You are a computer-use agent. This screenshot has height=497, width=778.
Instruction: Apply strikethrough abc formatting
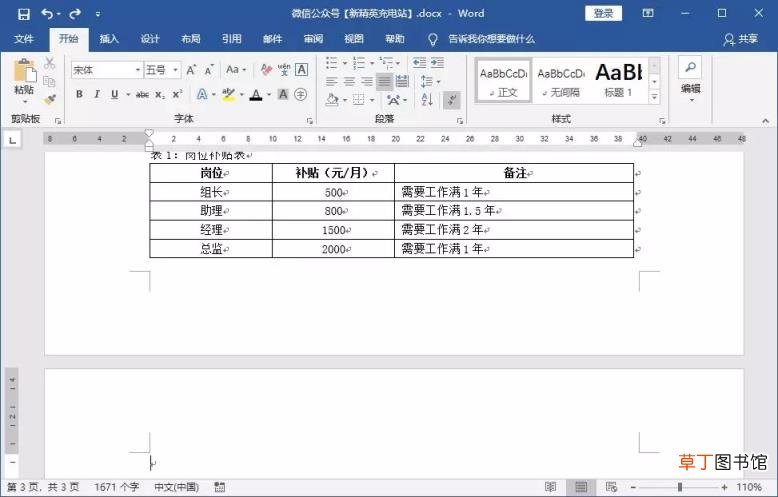point(142,94)
